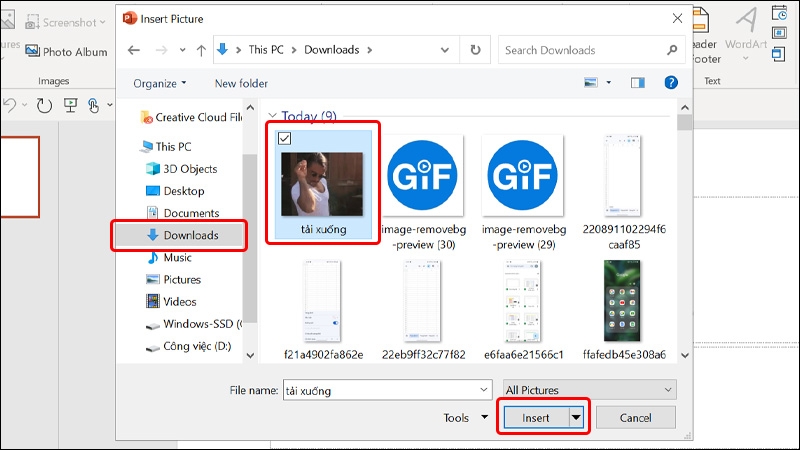Open Videos folder in sidebar
The height and width of the screenshot is (450, 800).
(171, 302)
